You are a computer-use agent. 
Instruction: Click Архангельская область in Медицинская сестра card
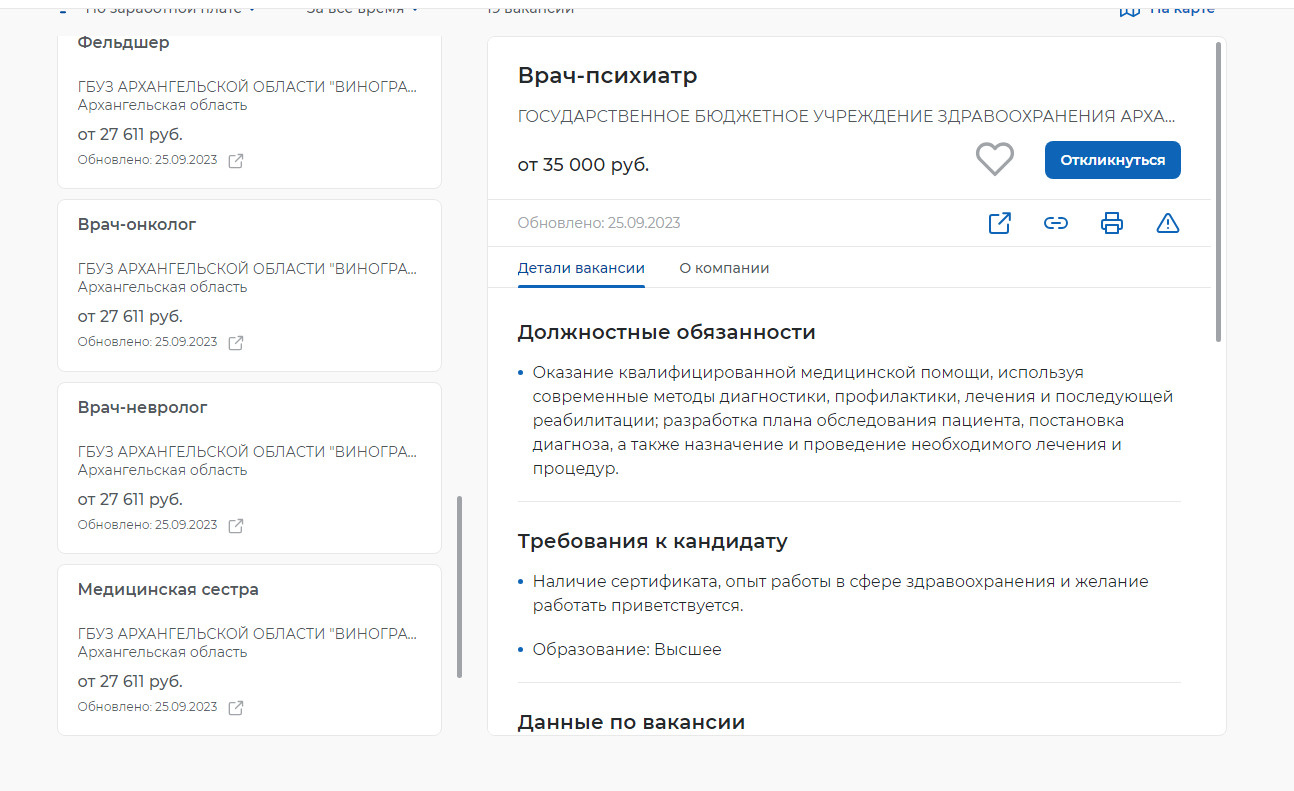click(162, 652)
